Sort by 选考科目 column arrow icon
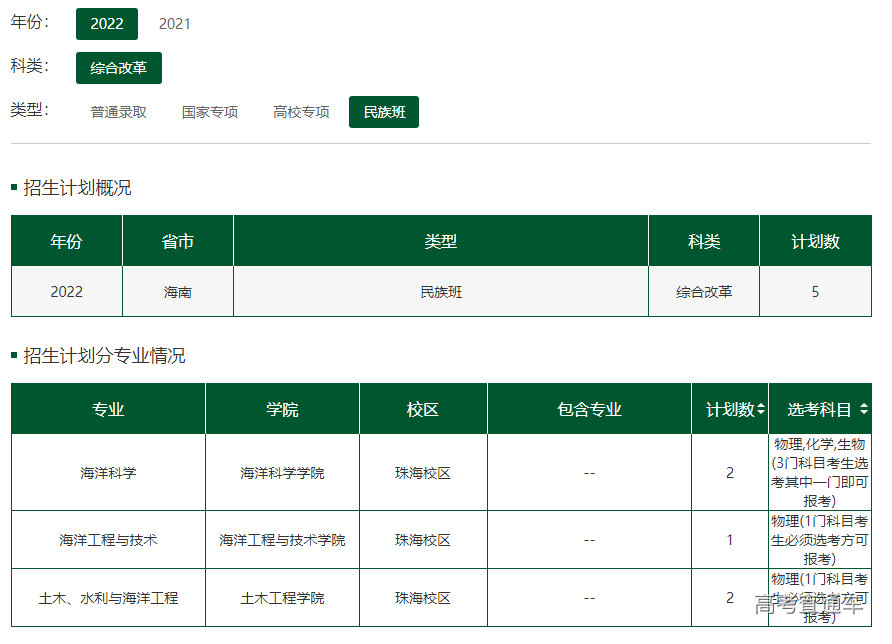Image resolution: width=892 pixels, height=644 pixels. pyautogui.click(x=863, y=409)
